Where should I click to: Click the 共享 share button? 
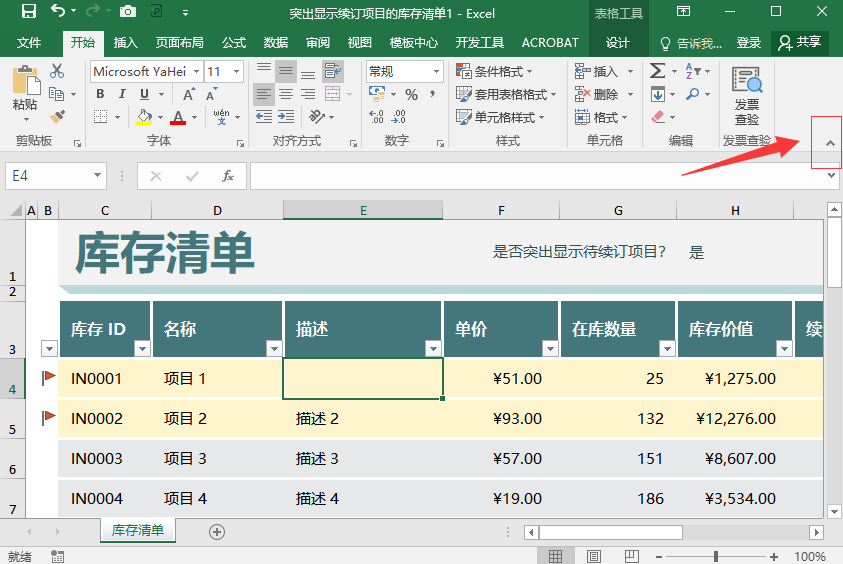click(x=800, y=42)
